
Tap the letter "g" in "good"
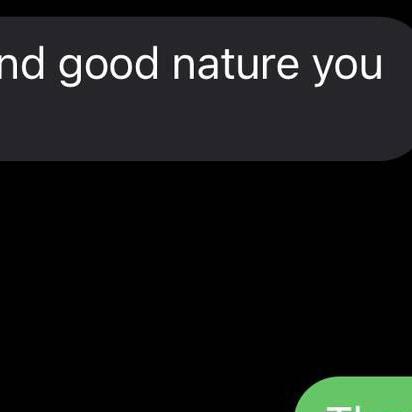click(70, 70)
